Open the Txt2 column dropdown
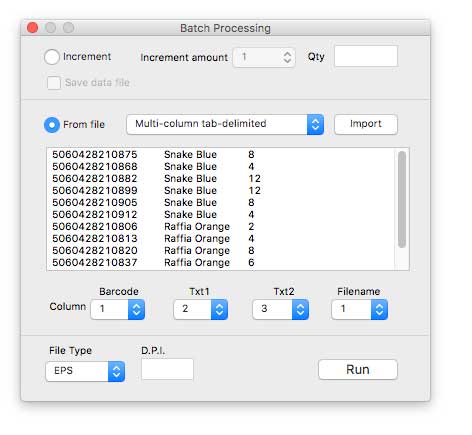The image size is (472, 435). click(x=280, y=309)
